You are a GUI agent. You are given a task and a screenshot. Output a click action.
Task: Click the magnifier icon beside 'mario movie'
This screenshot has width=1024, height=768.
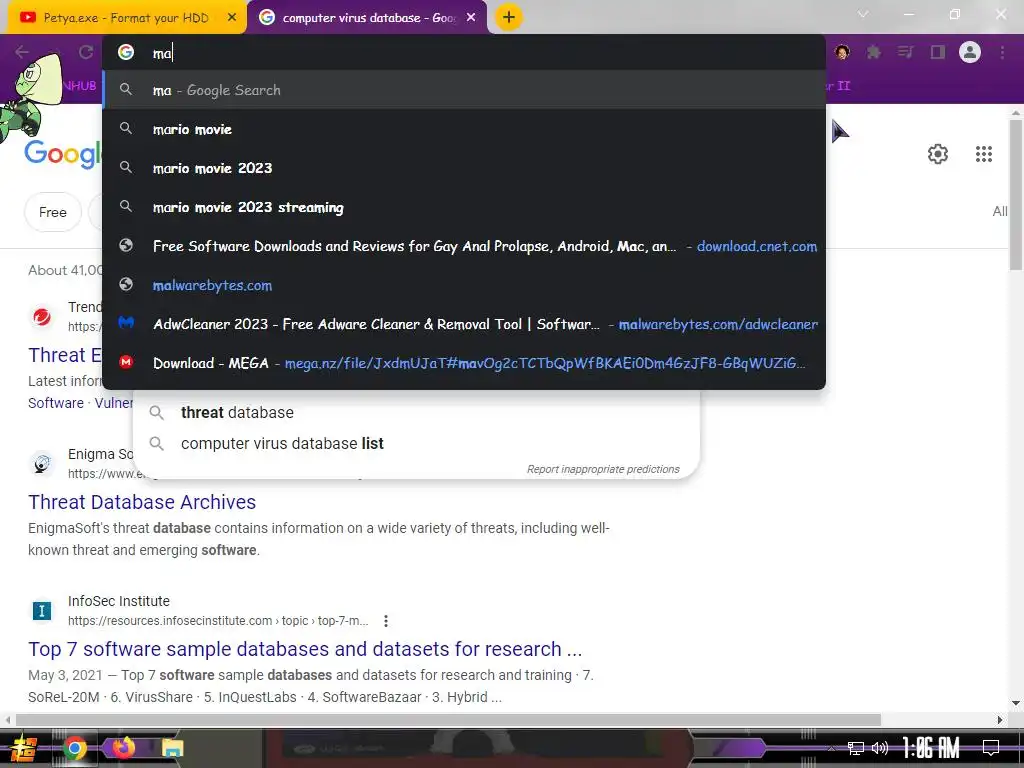click(126, 129)
